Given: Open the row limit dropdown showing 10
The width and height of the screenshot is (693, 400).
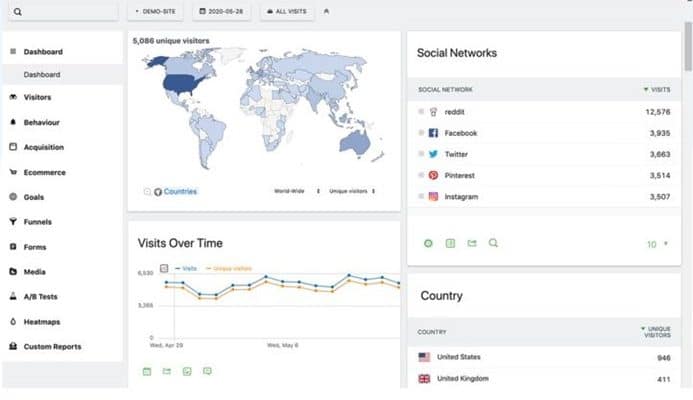Looking at the screenshot, I should pyautogui.click(x=657, y=243).
